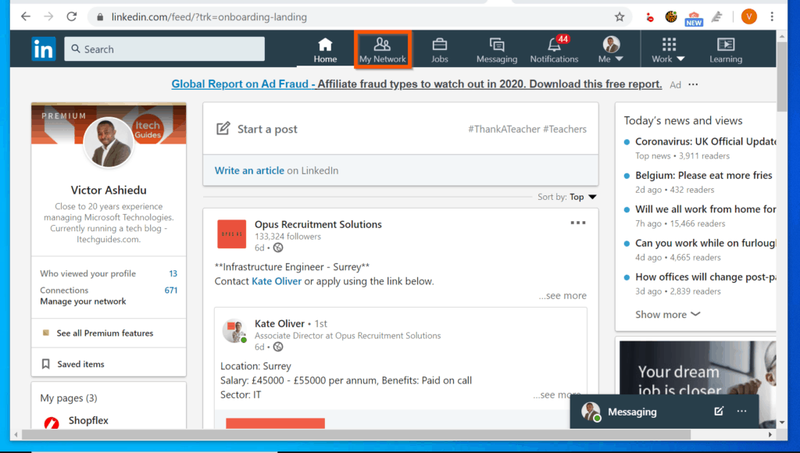Viewport: 800px width, 453px height.
Task: Click the Kate Oliver post author name
Action: coord(279,323)
